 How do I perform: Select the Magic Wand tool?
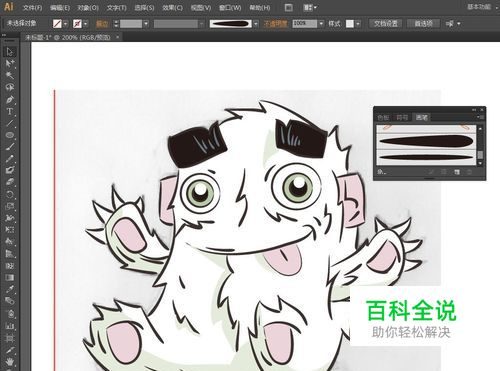[10, 75]
